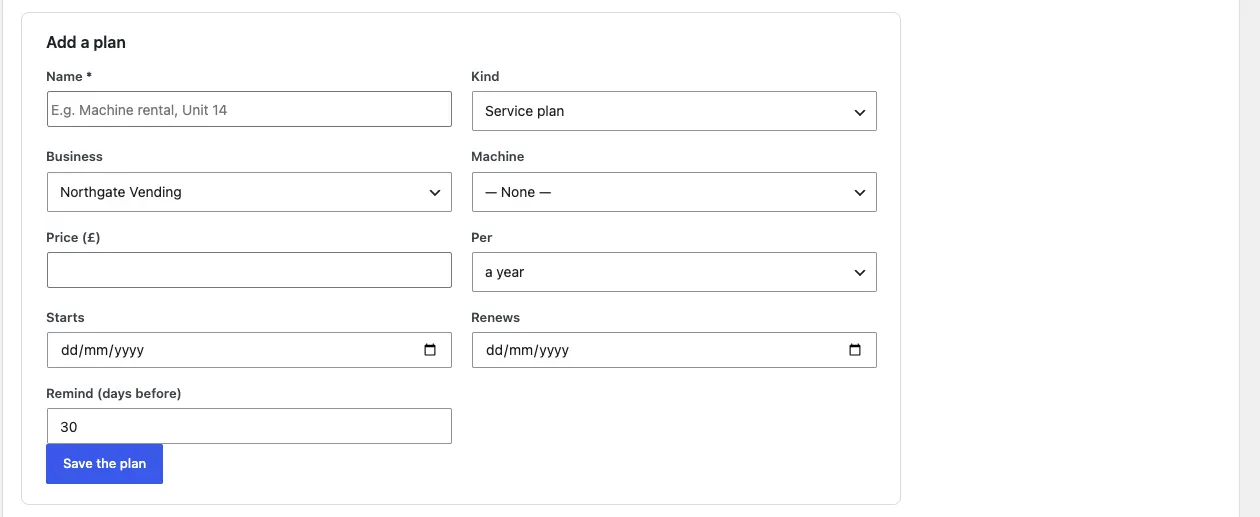This screenshot has width=1260, height=517.
Task: Click the Machine label
Action: (498, 157)
